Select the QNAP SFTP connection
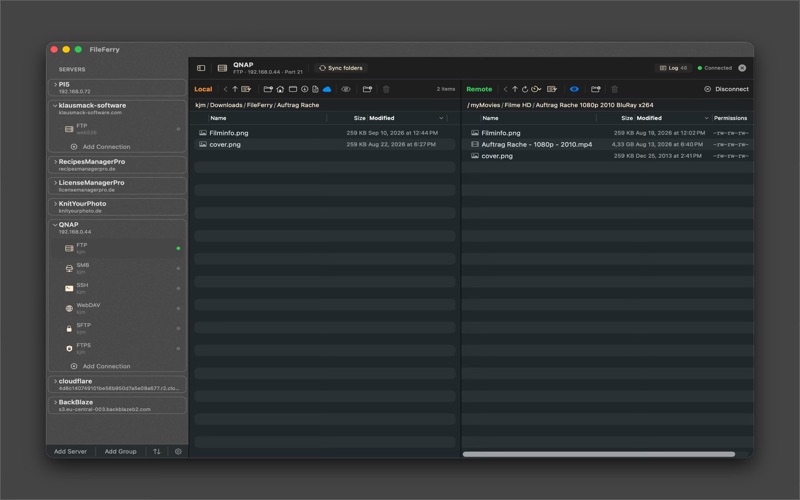Screen dimensions: 800x500 tap(117, 329)
